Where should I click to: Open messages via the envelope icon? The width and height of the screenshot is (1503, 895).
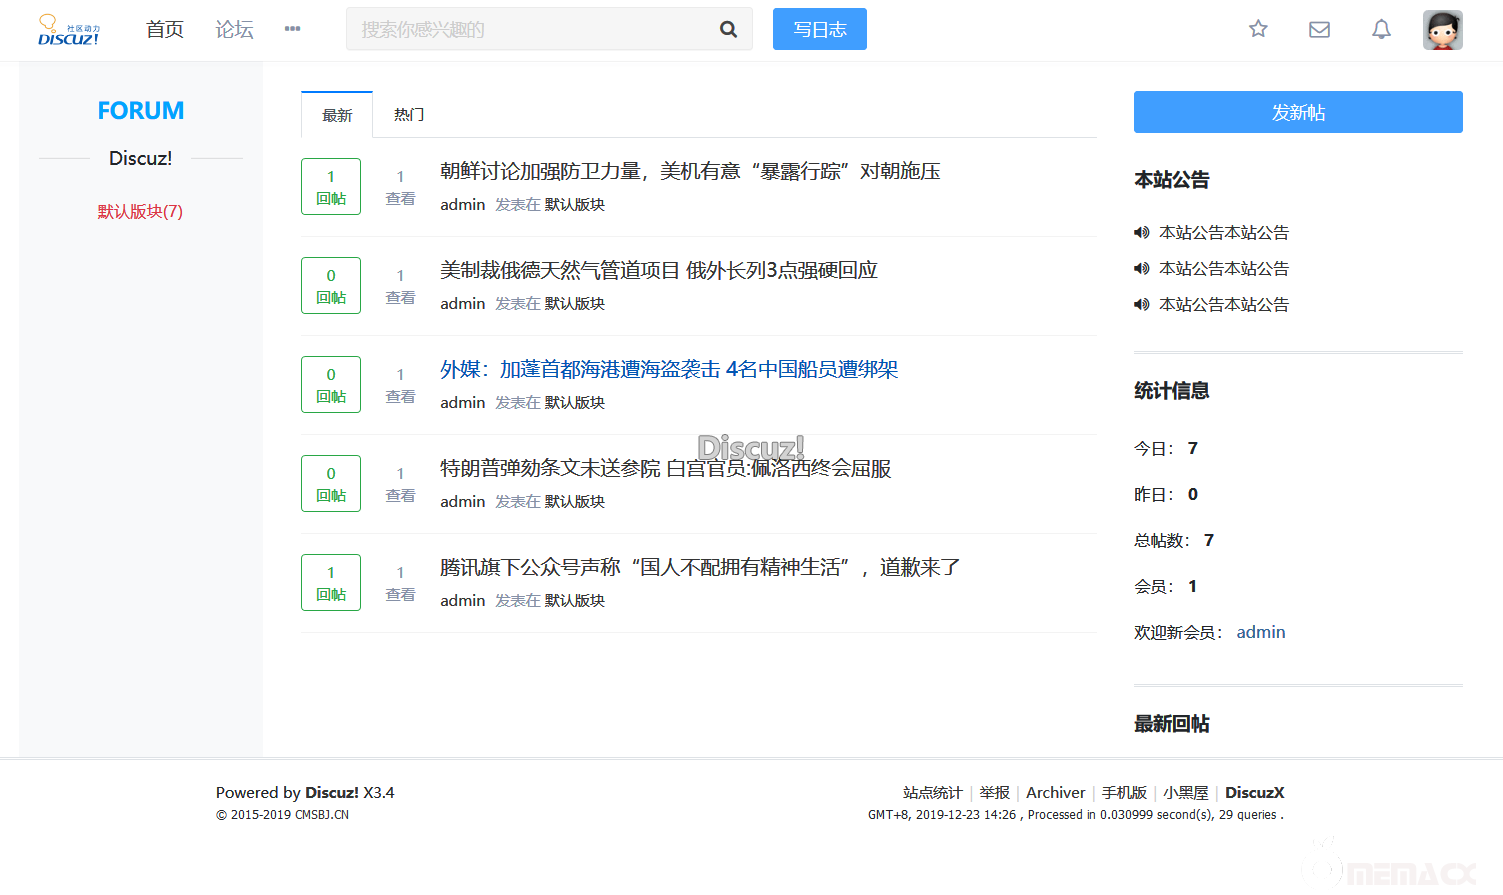coord(1319,30)
